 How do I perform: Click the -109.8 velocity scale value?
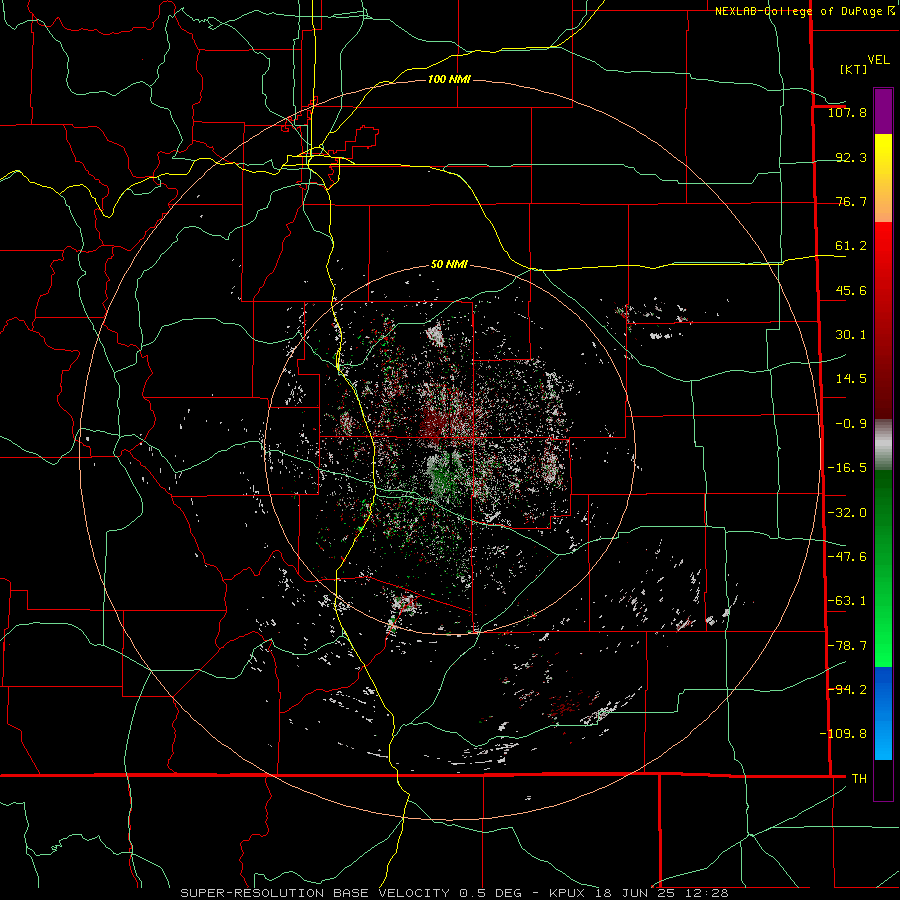843,734
